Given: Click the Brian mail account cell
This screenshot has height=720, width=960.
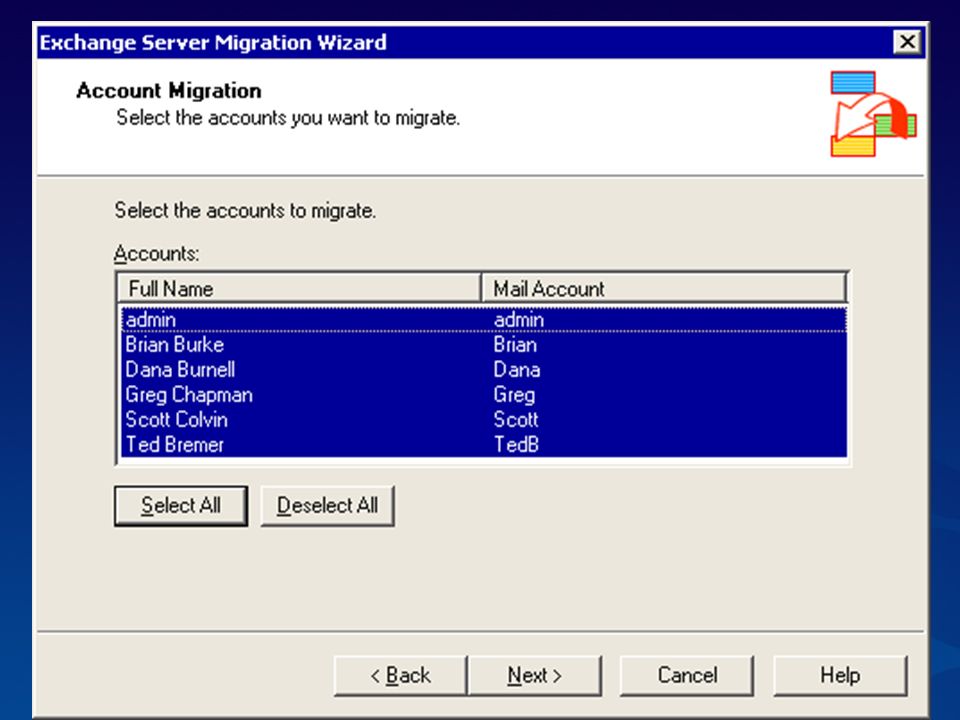Looking at the screenshot, I should [515, 345].
